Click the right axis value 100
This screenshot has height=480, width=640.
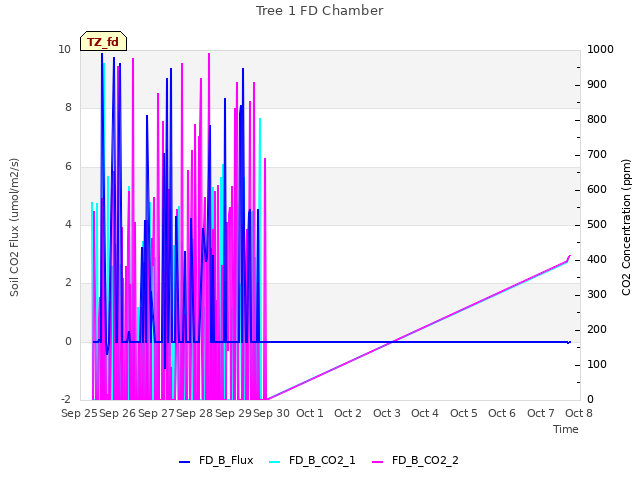597,365
